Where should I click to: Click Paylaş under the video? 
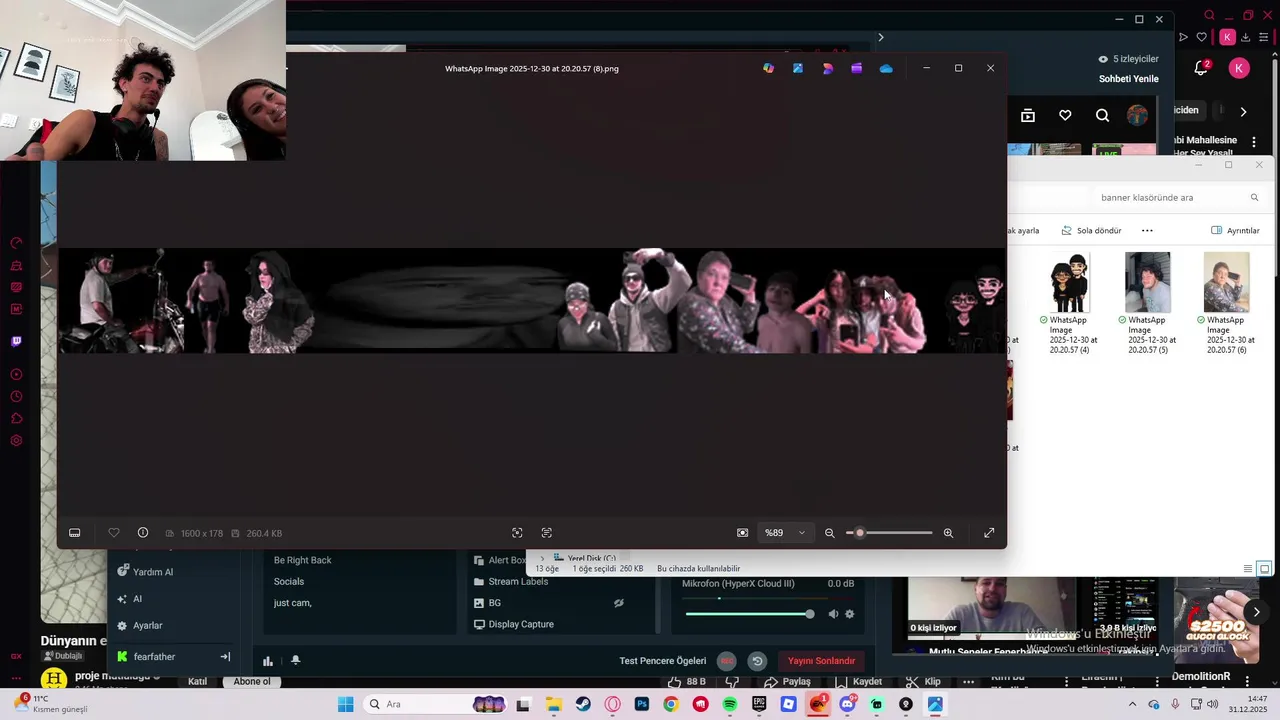(x=787, y=682)
